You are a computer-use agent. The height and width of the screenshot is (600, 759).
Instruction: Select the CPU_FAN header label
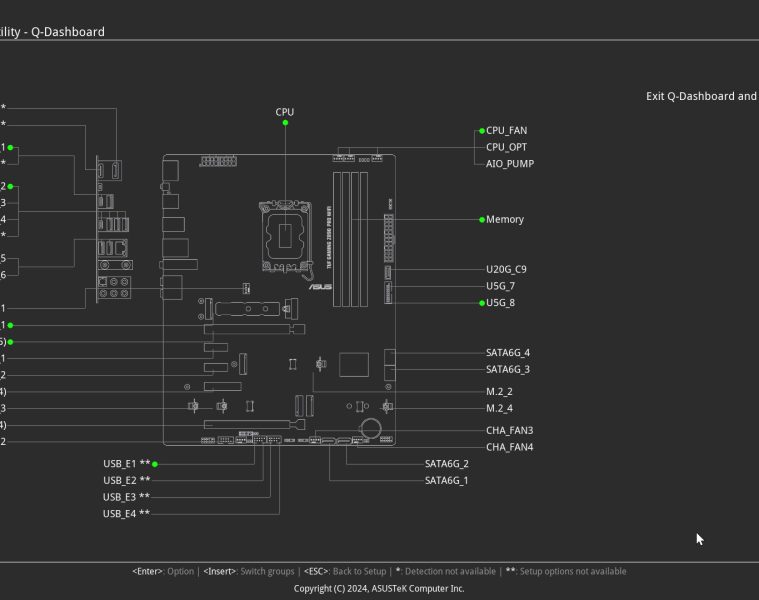[x=506, y=131]
